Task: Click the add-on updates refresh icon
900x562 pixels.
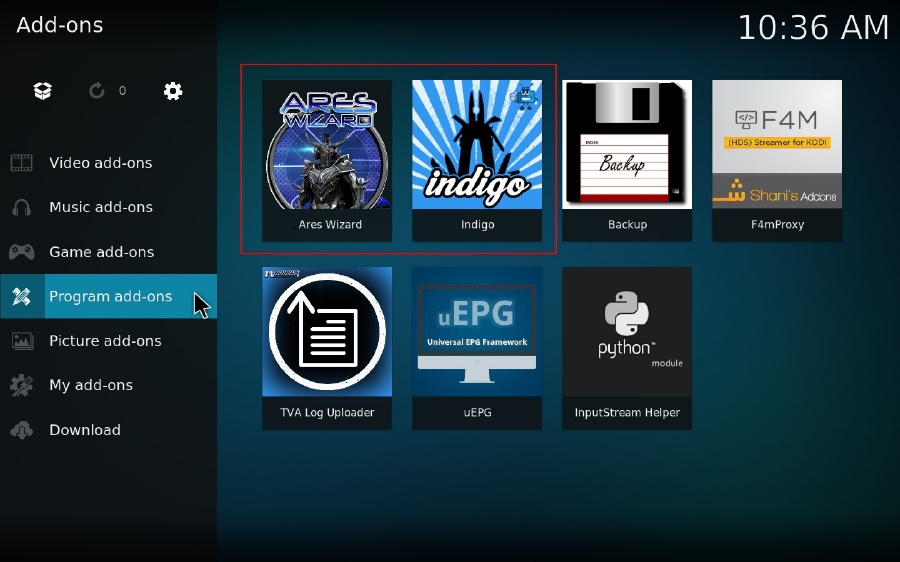Action: (96, 91)
